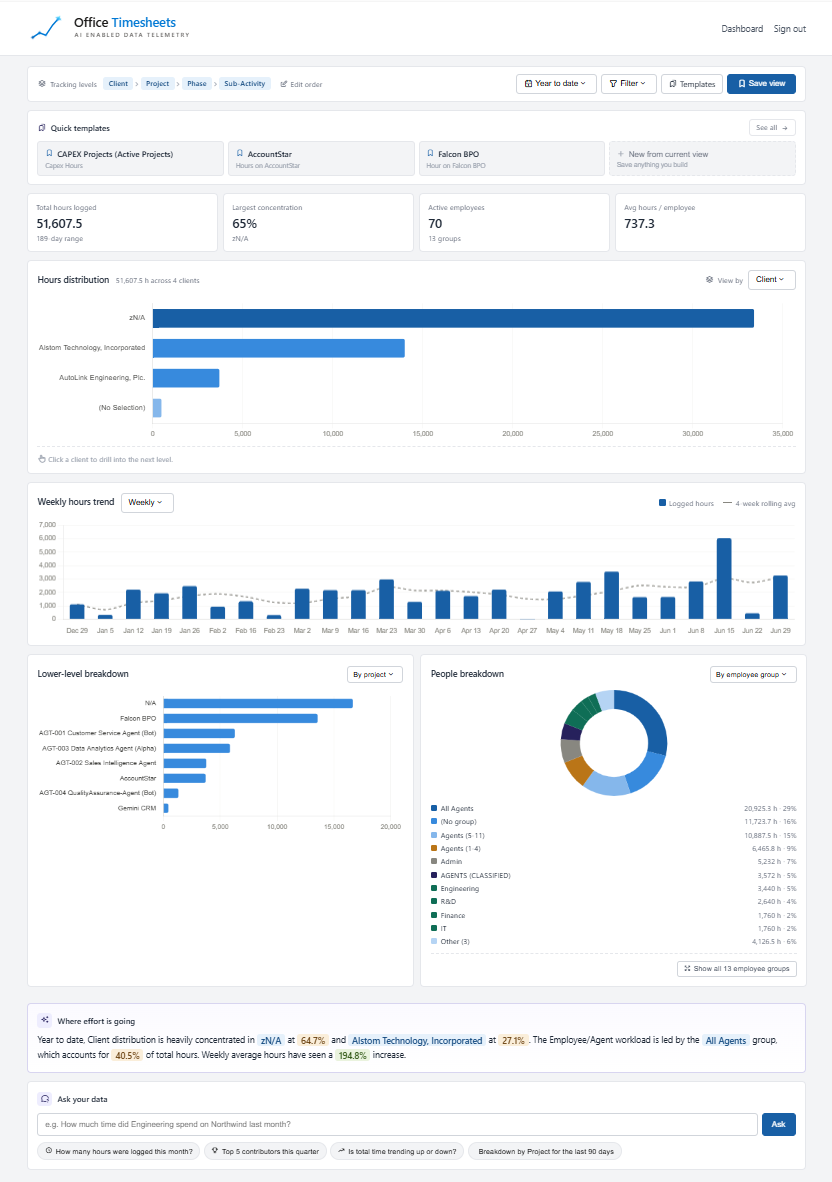Click the Edit order pencil icon
Viewport: 832px width, 1182px height.
pyautogui.click(x=283, y=84)
